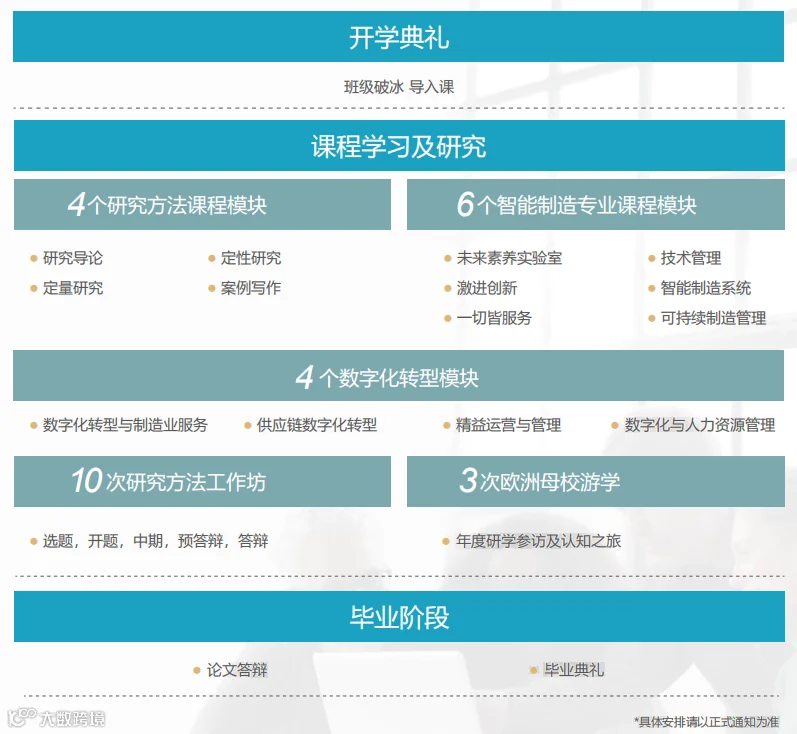Viewport: 797px width, 734px height.
Task: Click the 一切皆服务 course item
Action: tap(494, 318)
